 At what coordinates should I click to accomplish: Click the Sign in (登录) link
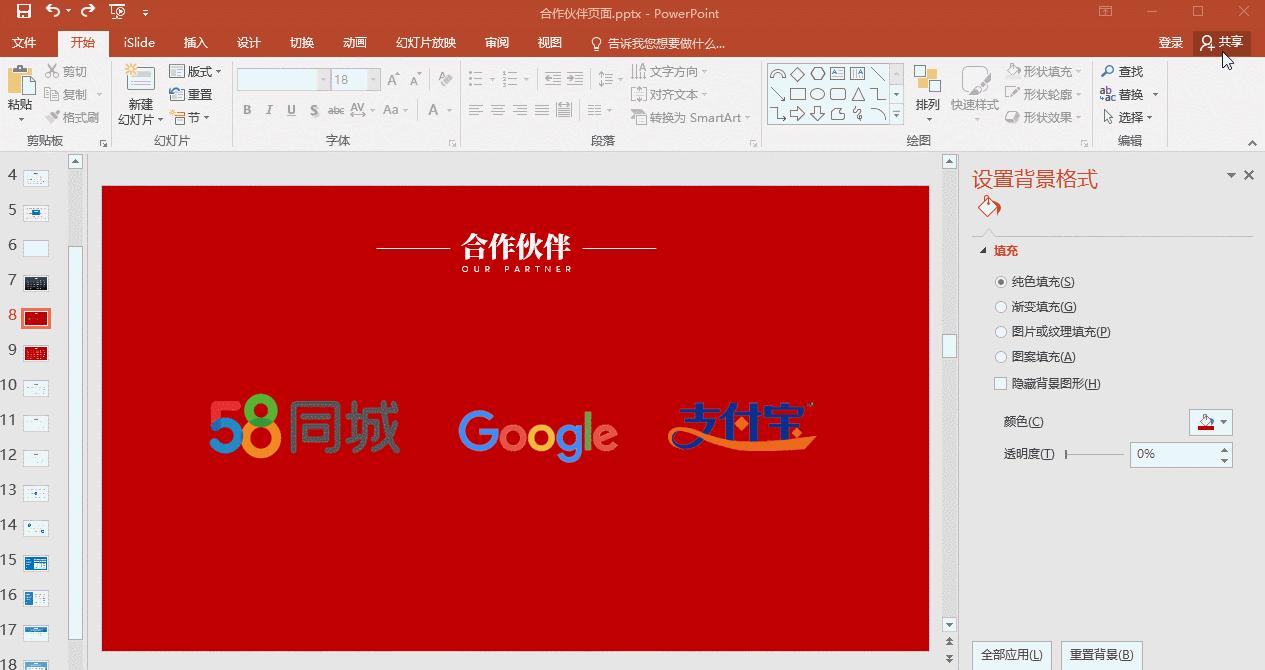tap(1171, 43)
